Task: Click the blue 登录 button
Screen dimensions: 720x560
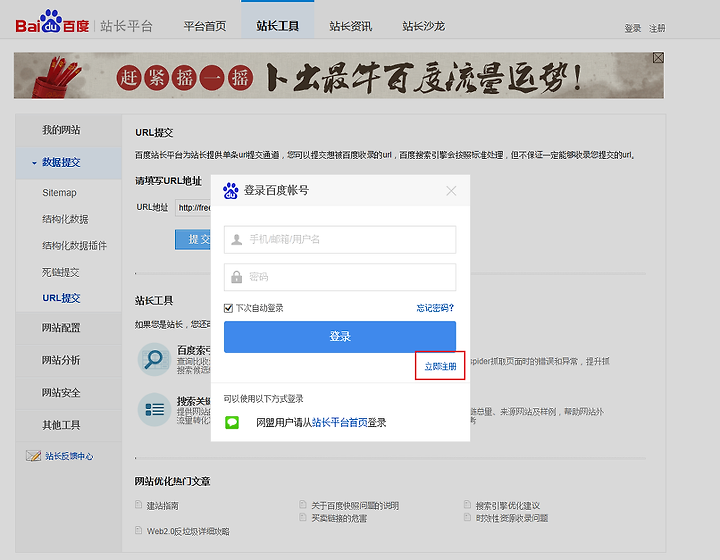Action: (x=340, y=336)
